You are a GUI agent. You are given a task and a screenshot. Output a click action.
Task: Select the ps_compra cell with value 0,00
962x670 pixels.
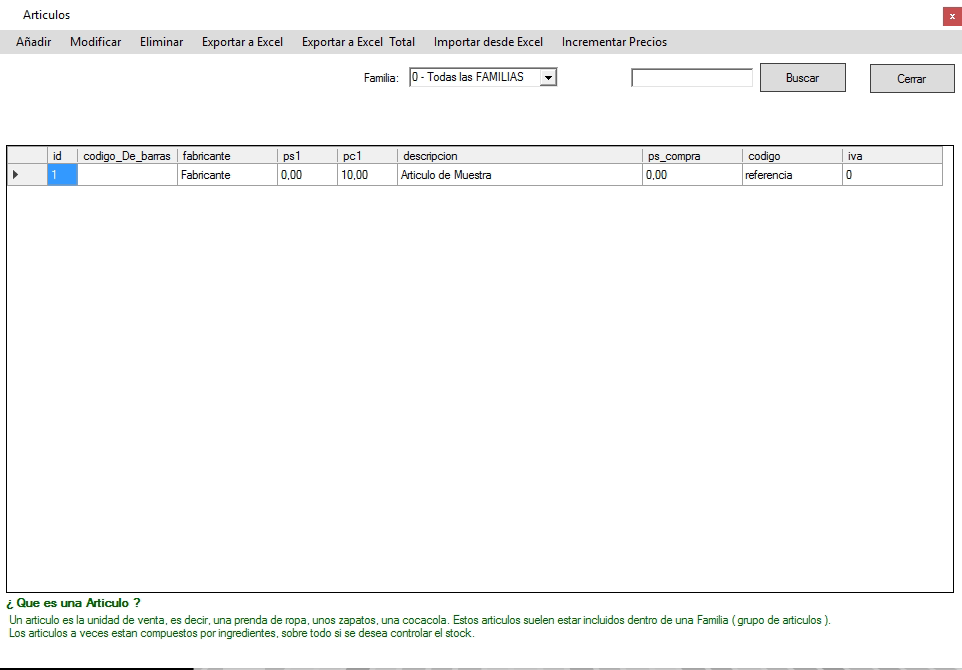tap(693, 175)
